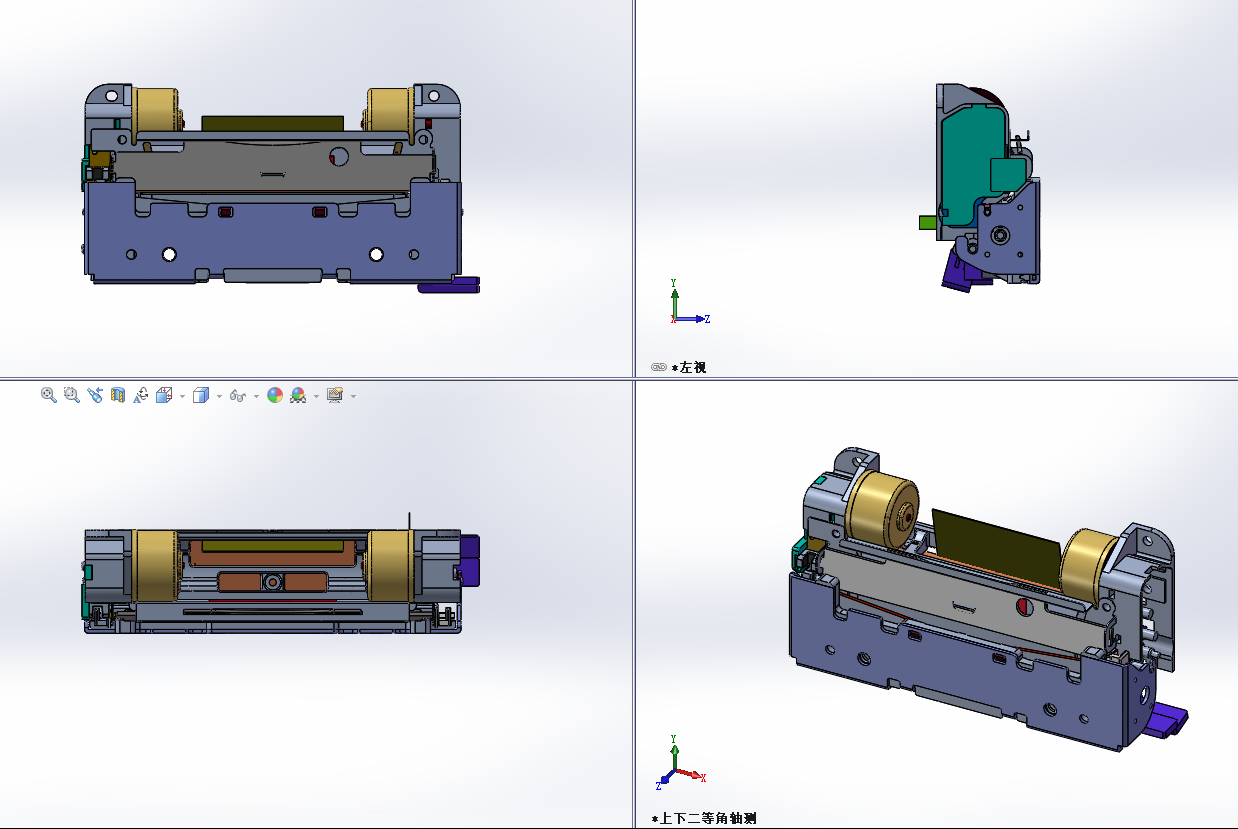Click the Apply Scene icon
Screen dimensions: 1238x829
pos(298,395)
